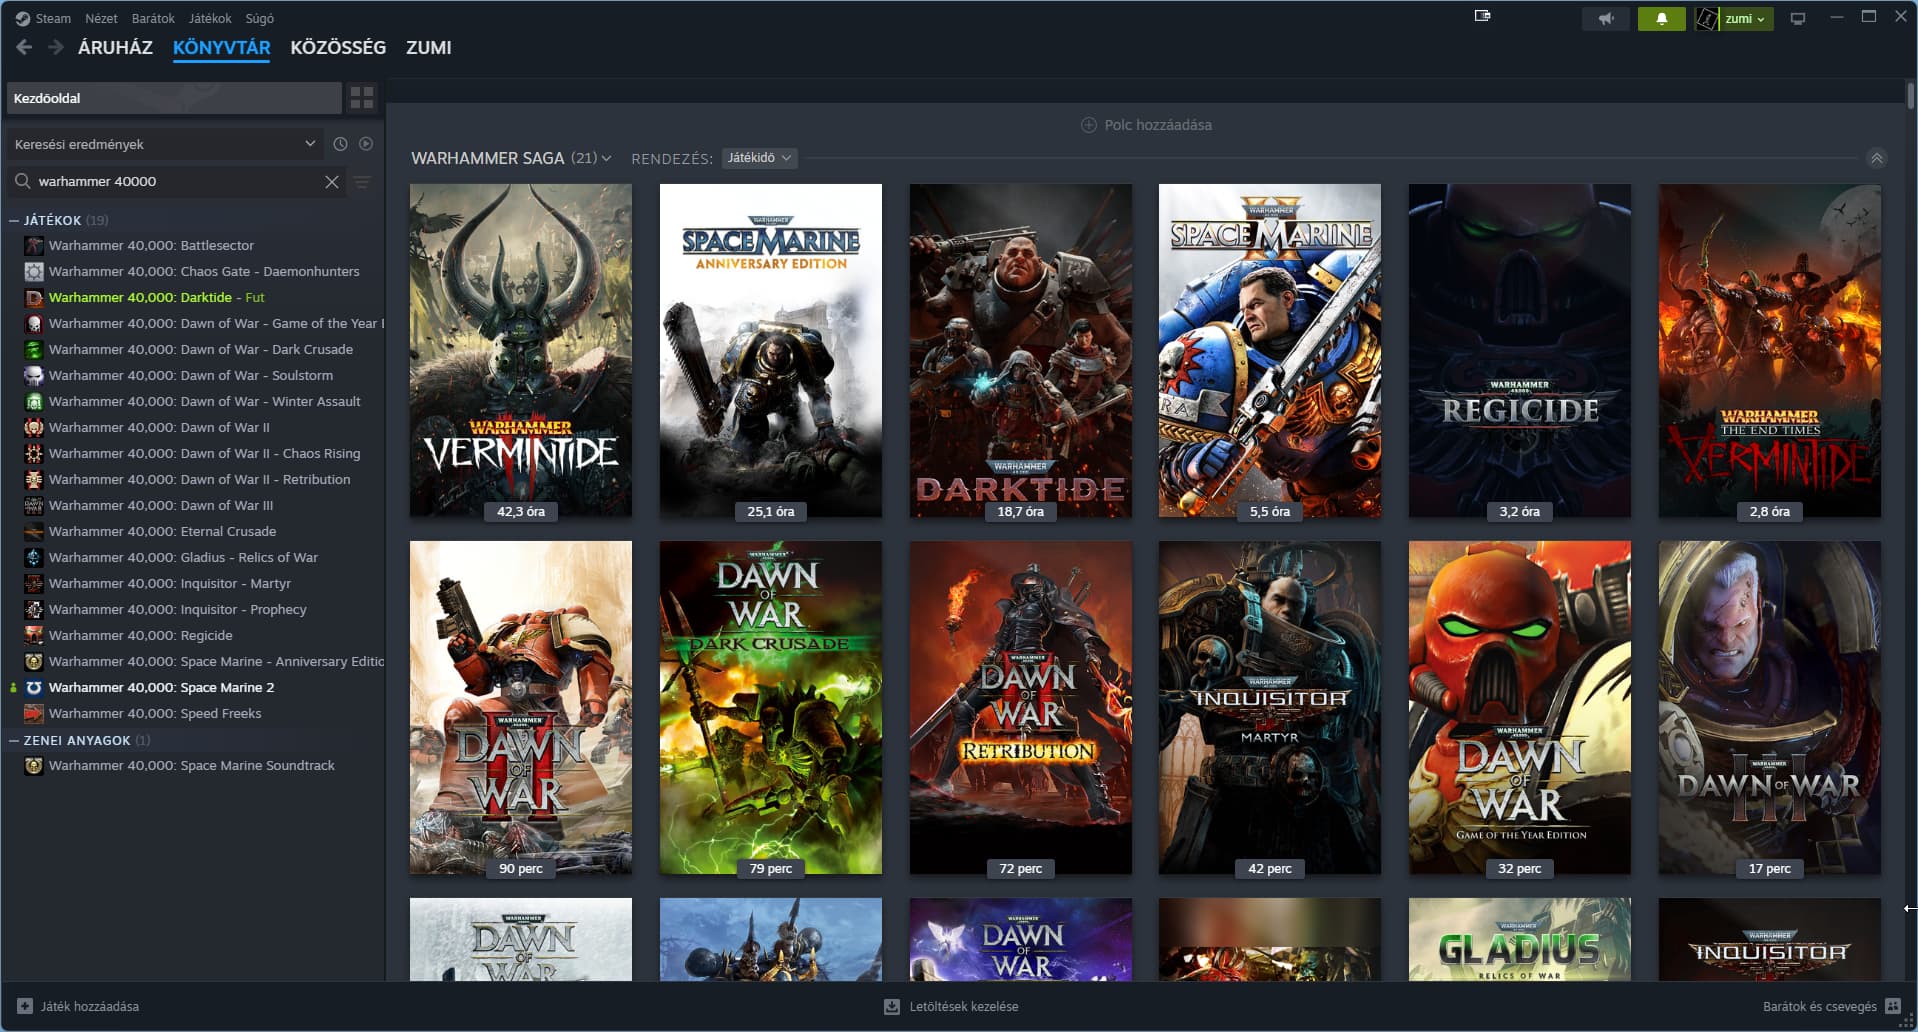This screenshot has width=1918, height=1032.
Task: Click the VR/broadcast icon near the top right
Action: pos(1483,16)
